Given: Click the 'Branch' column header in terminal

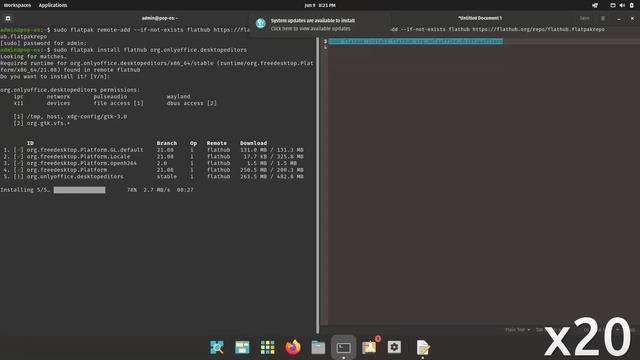Looking at the screenshot, I should (x=167, y=143).
